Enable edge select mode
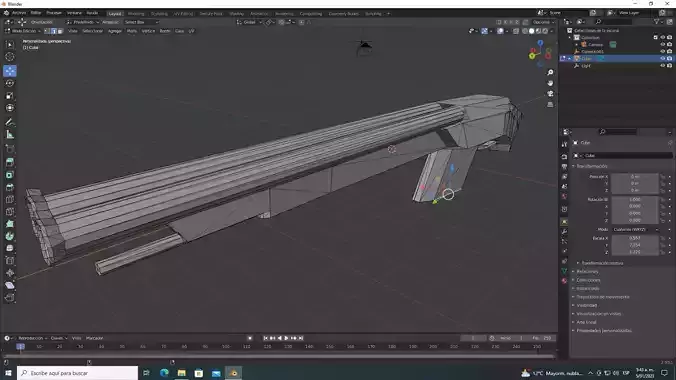676x380 pixels. pos(54,31)
